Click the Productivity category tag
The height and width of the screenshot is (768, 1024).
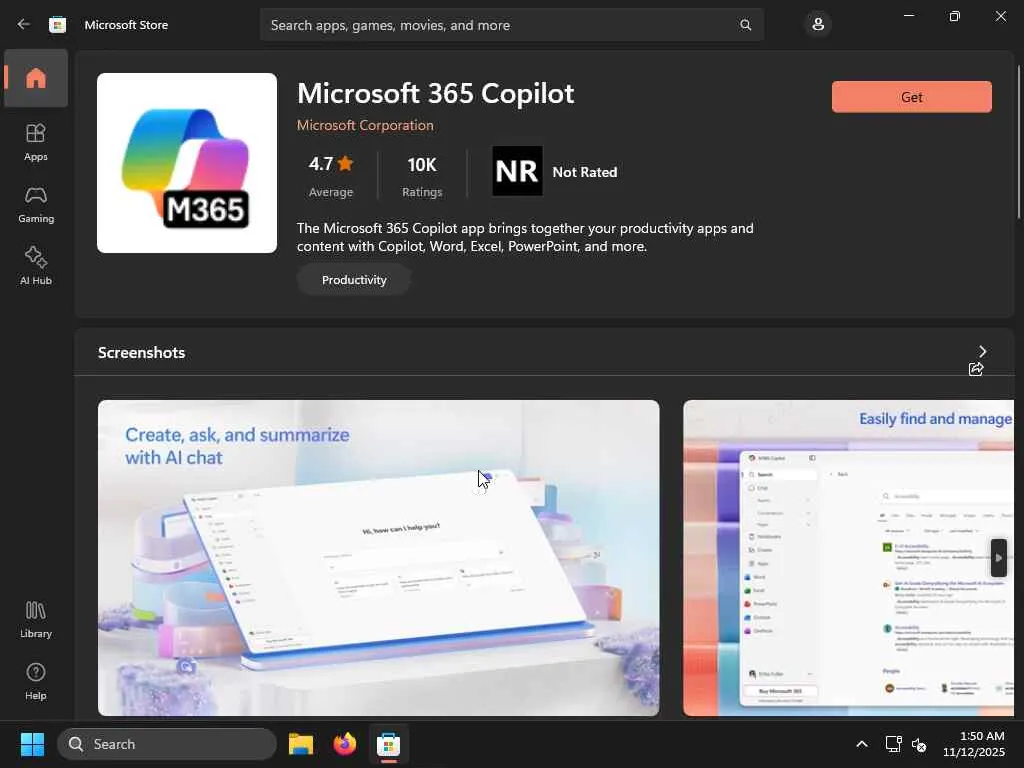[x=354, y=280]
